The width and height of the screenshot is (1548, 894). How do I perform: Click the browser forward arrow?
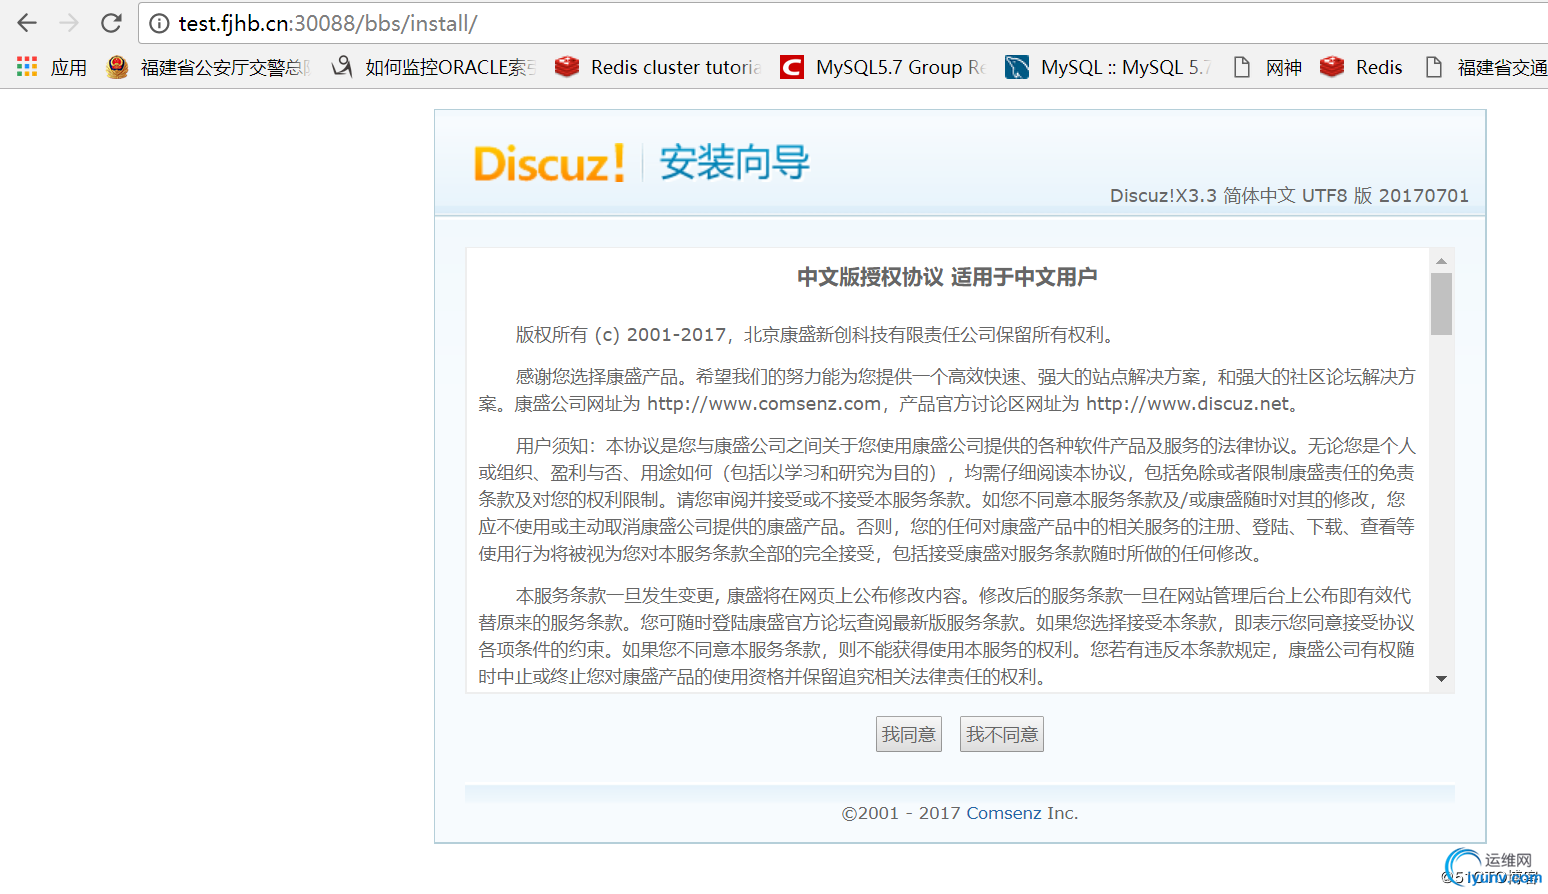(x=69, y=23)
